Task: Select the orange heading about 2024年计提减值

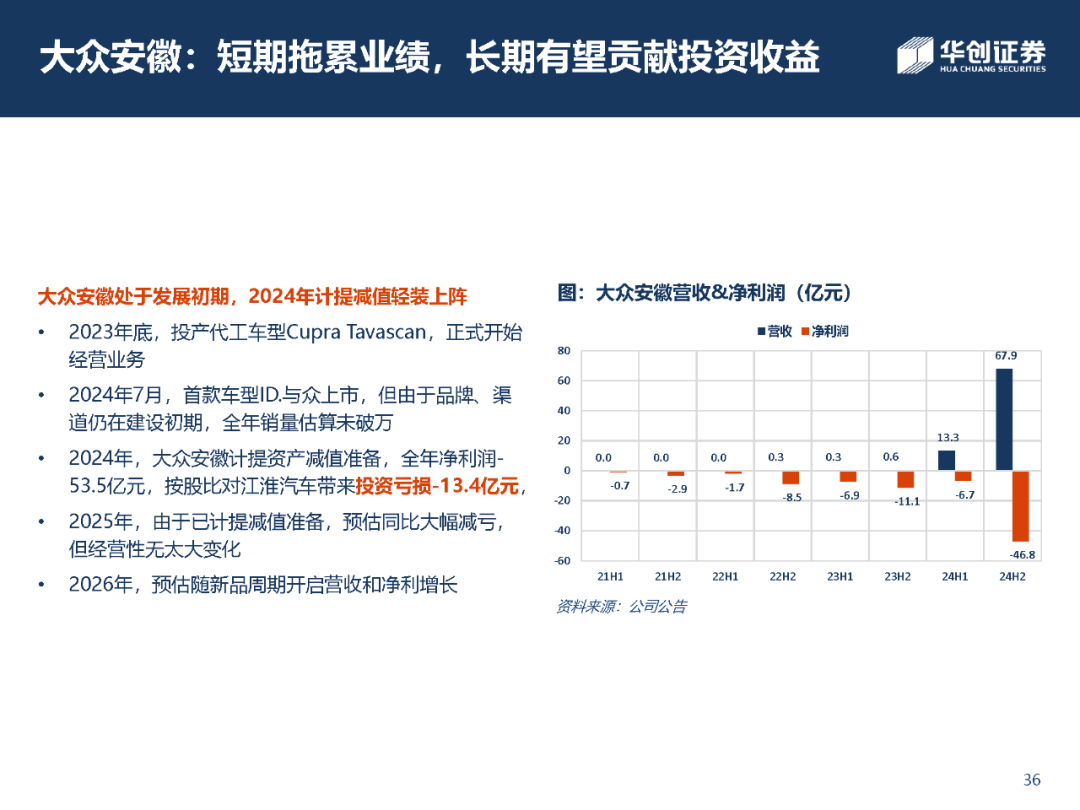Action: pyautogui.click(x=252, y=297)
